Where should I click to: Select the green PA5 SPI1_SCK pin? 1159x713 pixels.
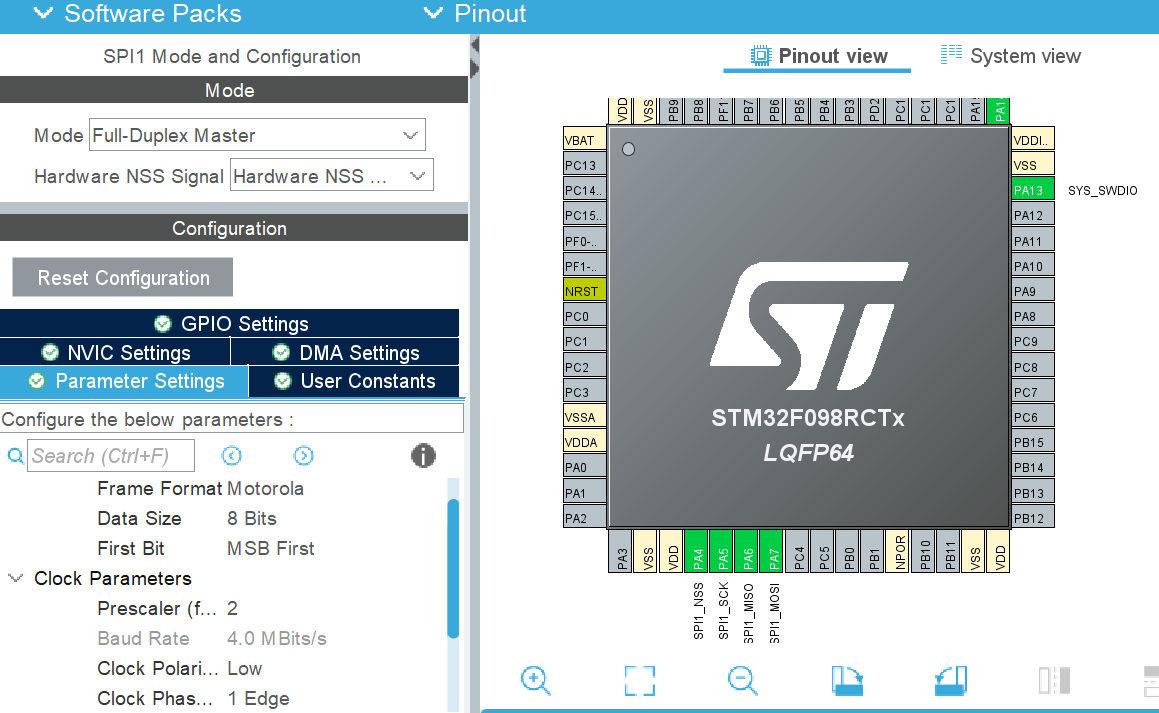(723, 552)
